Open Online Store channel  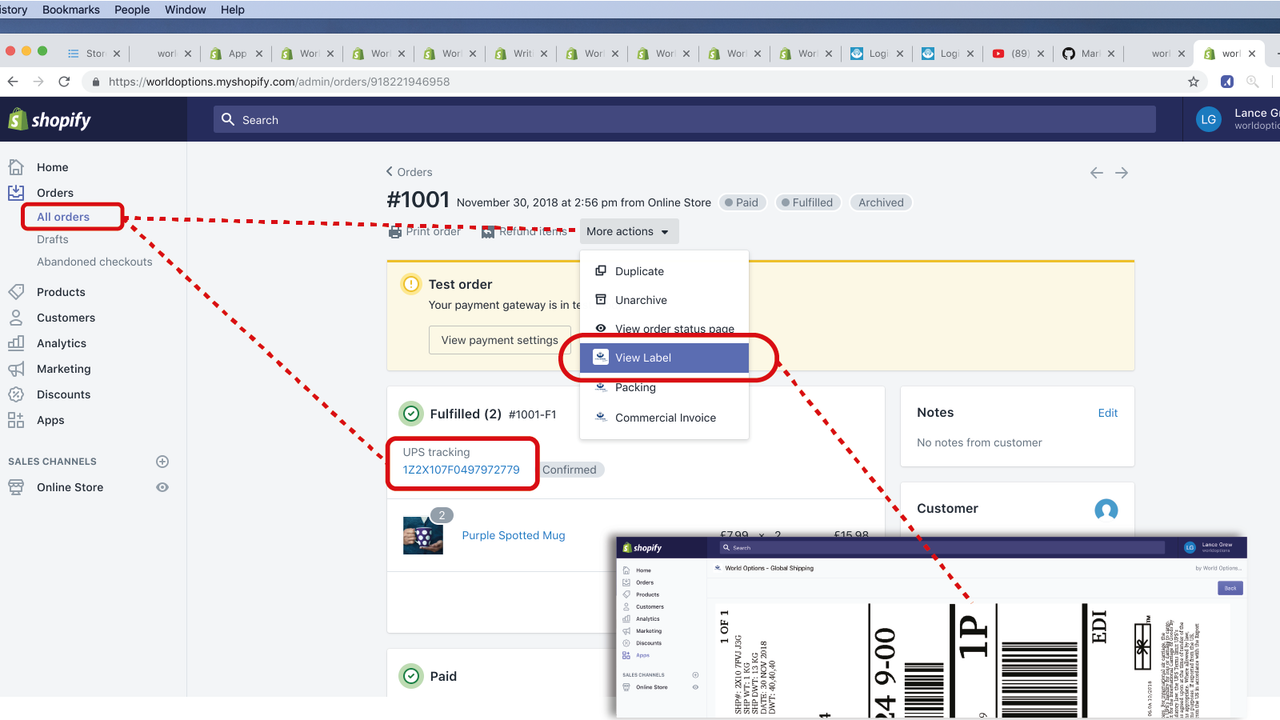coord(70,487)
